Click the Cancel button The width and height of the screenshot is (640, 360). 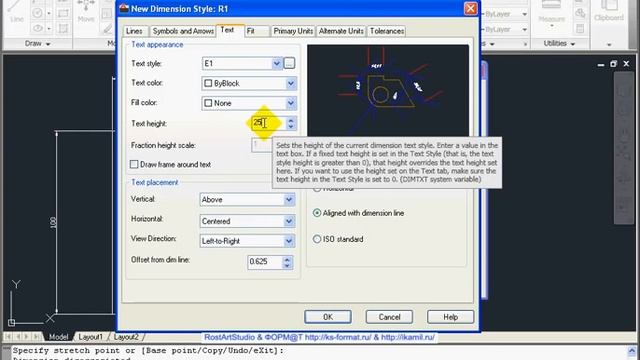coord(389,317)
